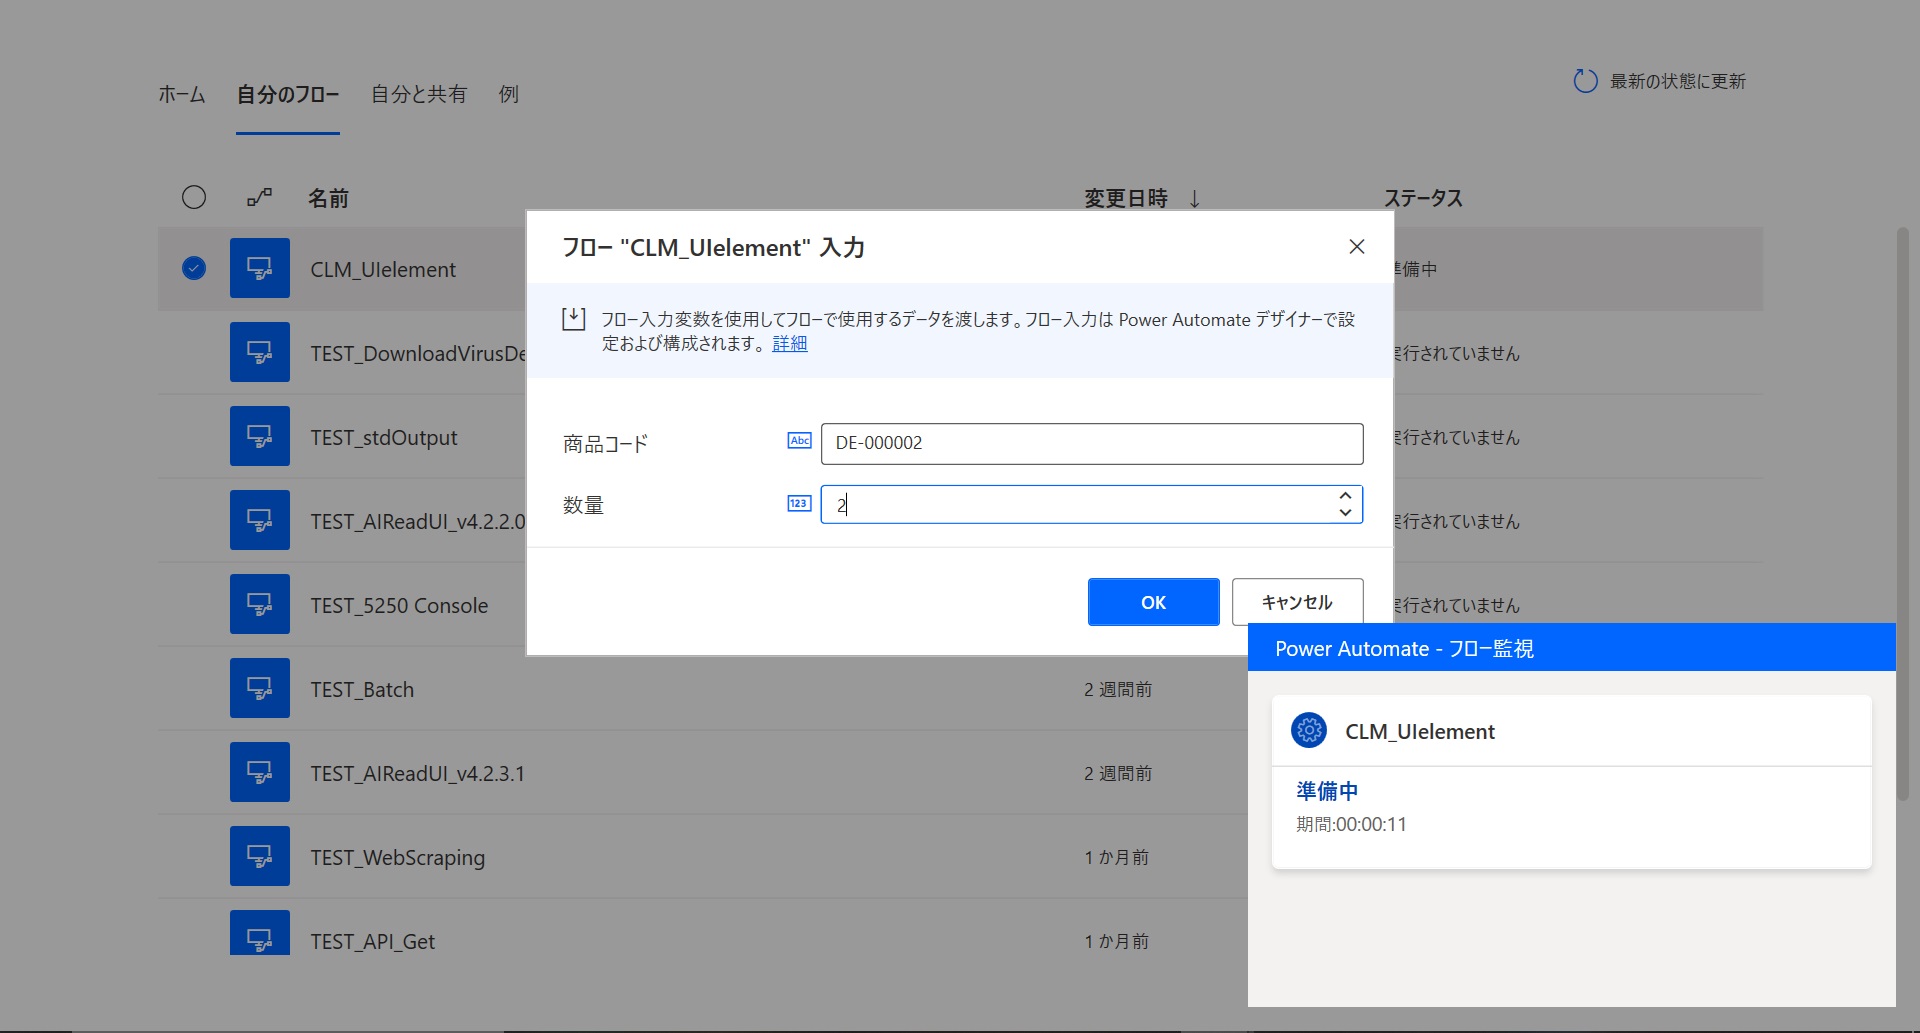The height and width of the screenshot is (1033, 1920).
Task: Click the 準備中 status in the monitor card
Action: 1328,791
